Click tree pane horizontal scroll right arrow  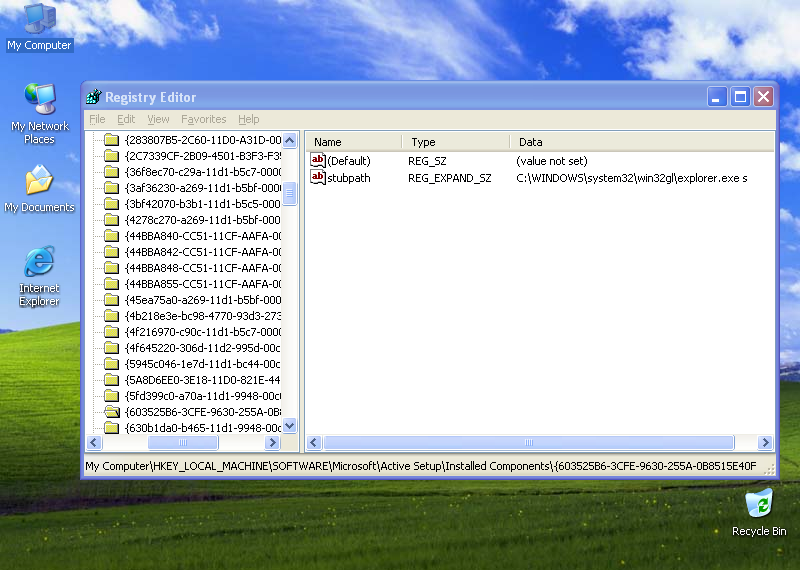point(272,442)
